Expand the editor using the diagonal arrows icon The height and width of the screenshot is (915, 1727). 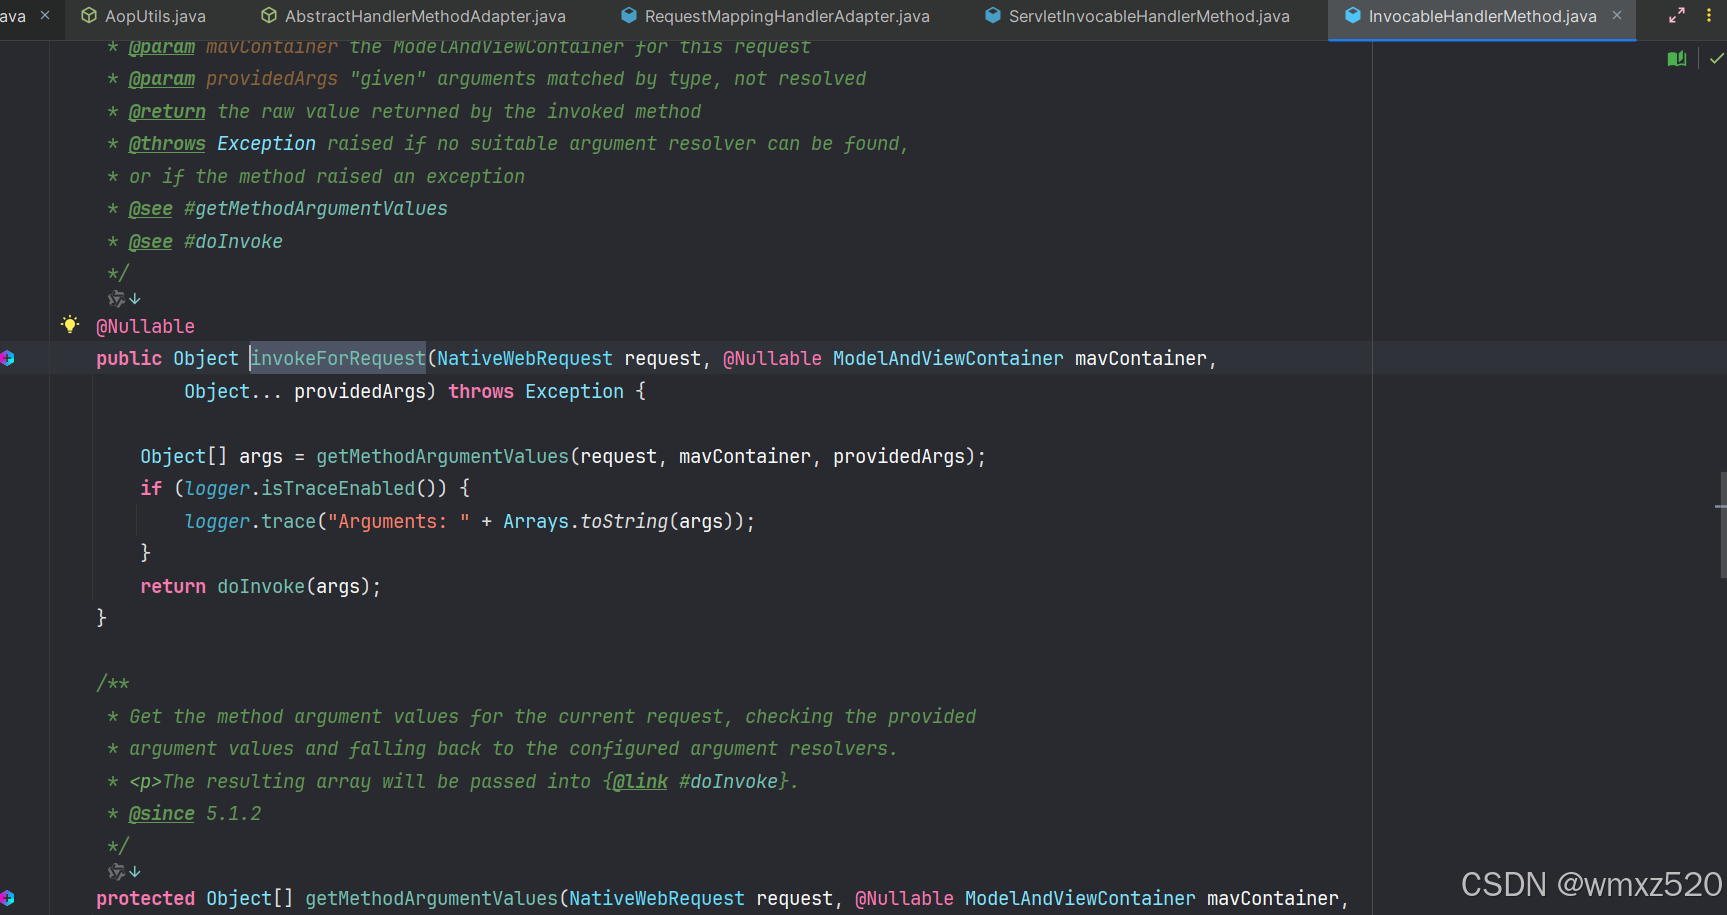click(x=1677, y=15)
